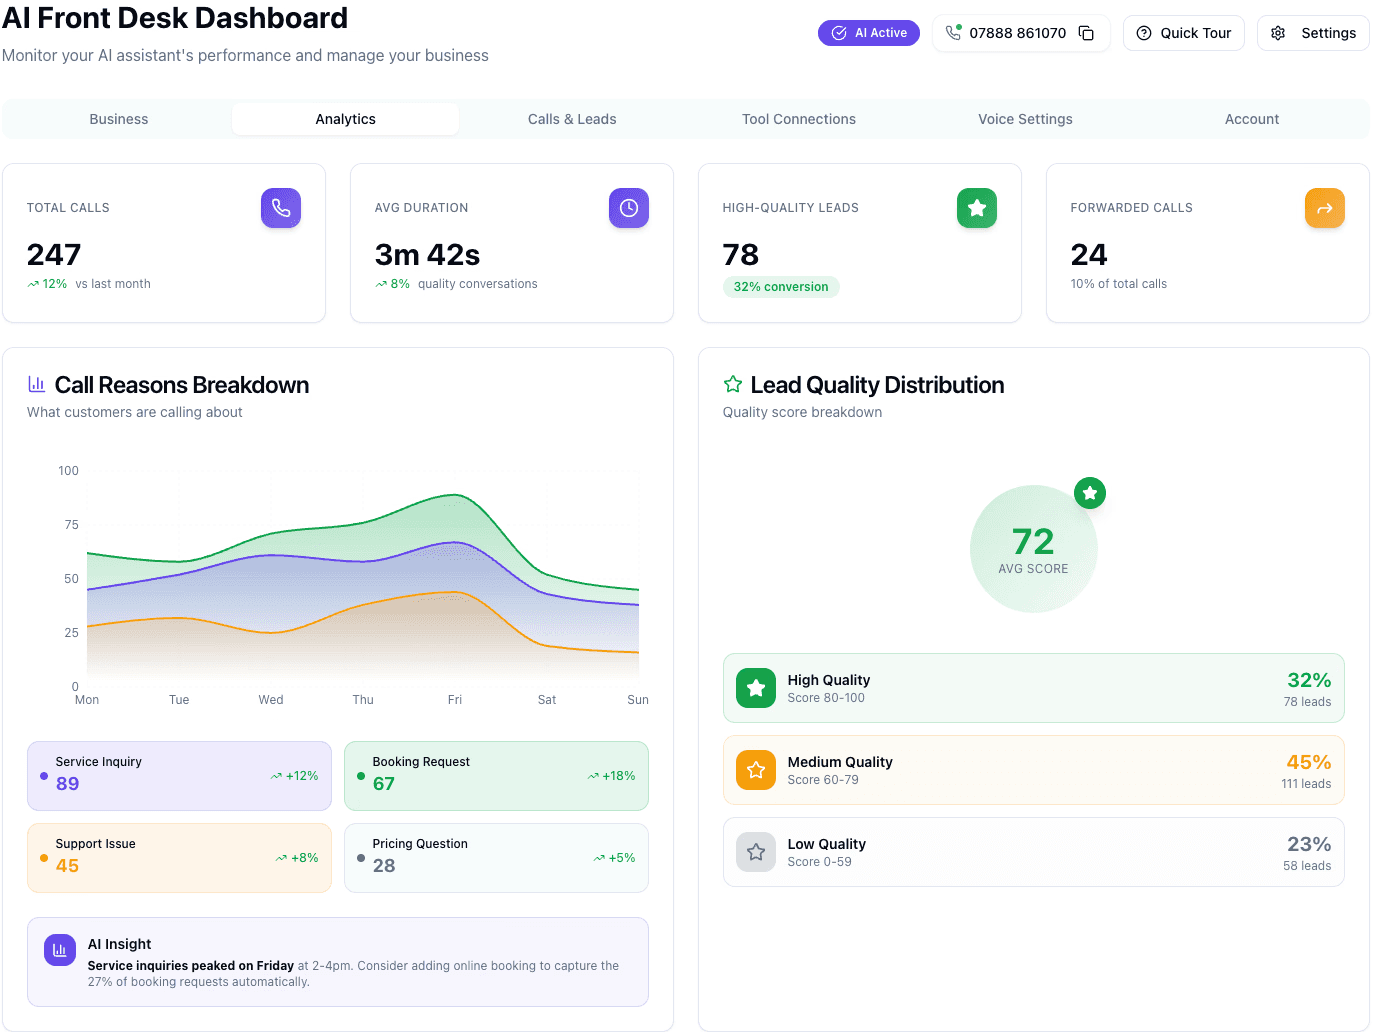Click the trend arrow next to 12% vs last month

point(33,284)
